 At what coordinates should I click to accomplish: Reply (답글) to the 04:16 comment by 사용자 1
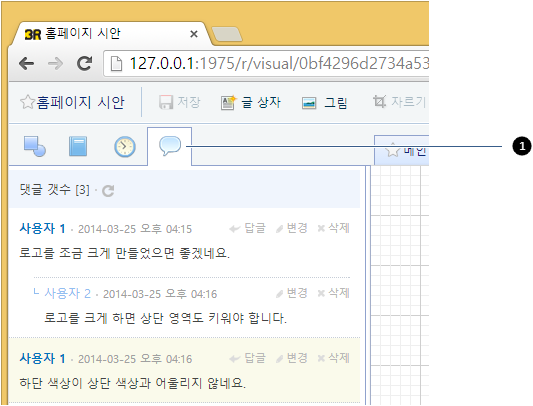(x=247, y=358)
